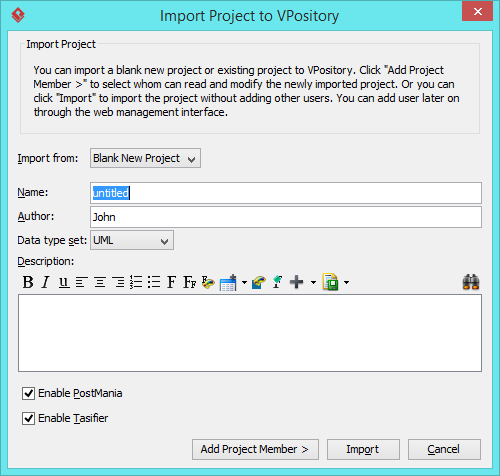Insert bulleted list in description

tap(154, 282)
